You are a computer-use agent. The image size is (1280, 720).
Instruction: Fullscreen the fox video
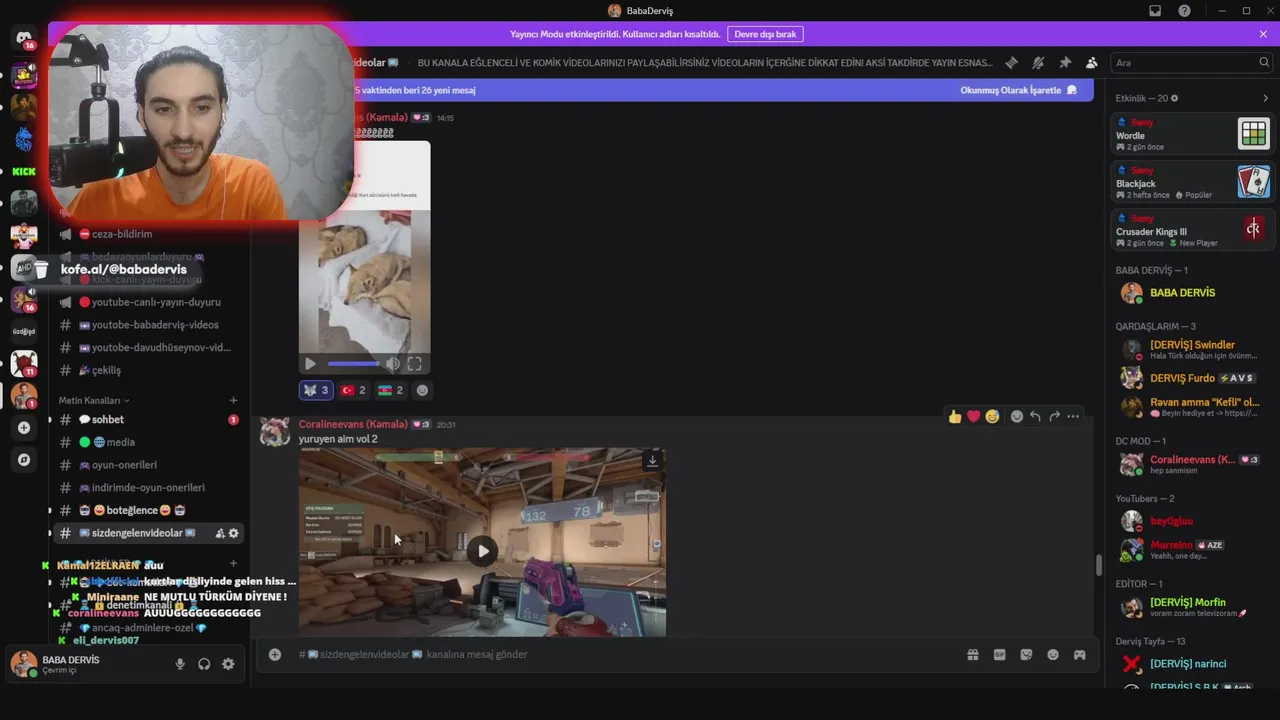point(414,364)
